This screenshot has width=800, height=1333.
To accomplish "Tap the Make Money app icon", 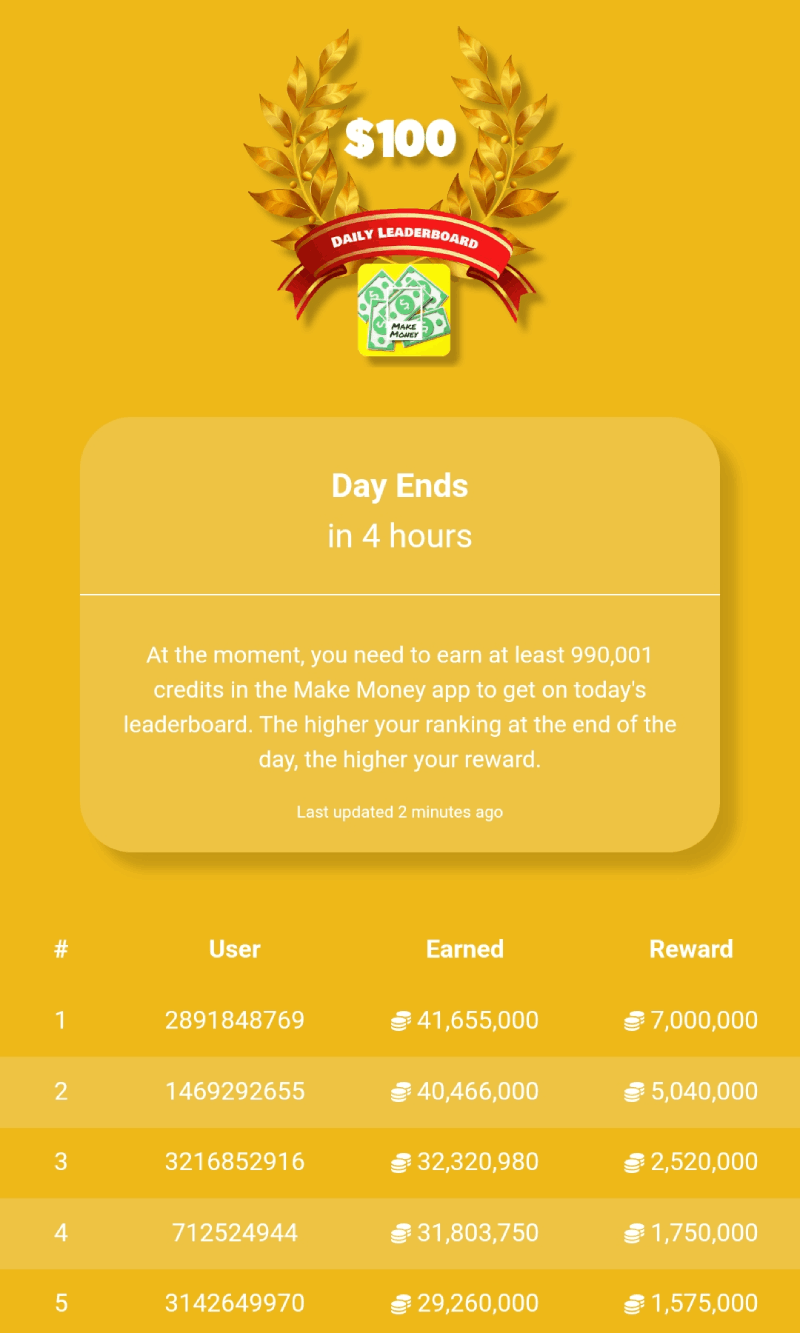I will pos(404,310).
